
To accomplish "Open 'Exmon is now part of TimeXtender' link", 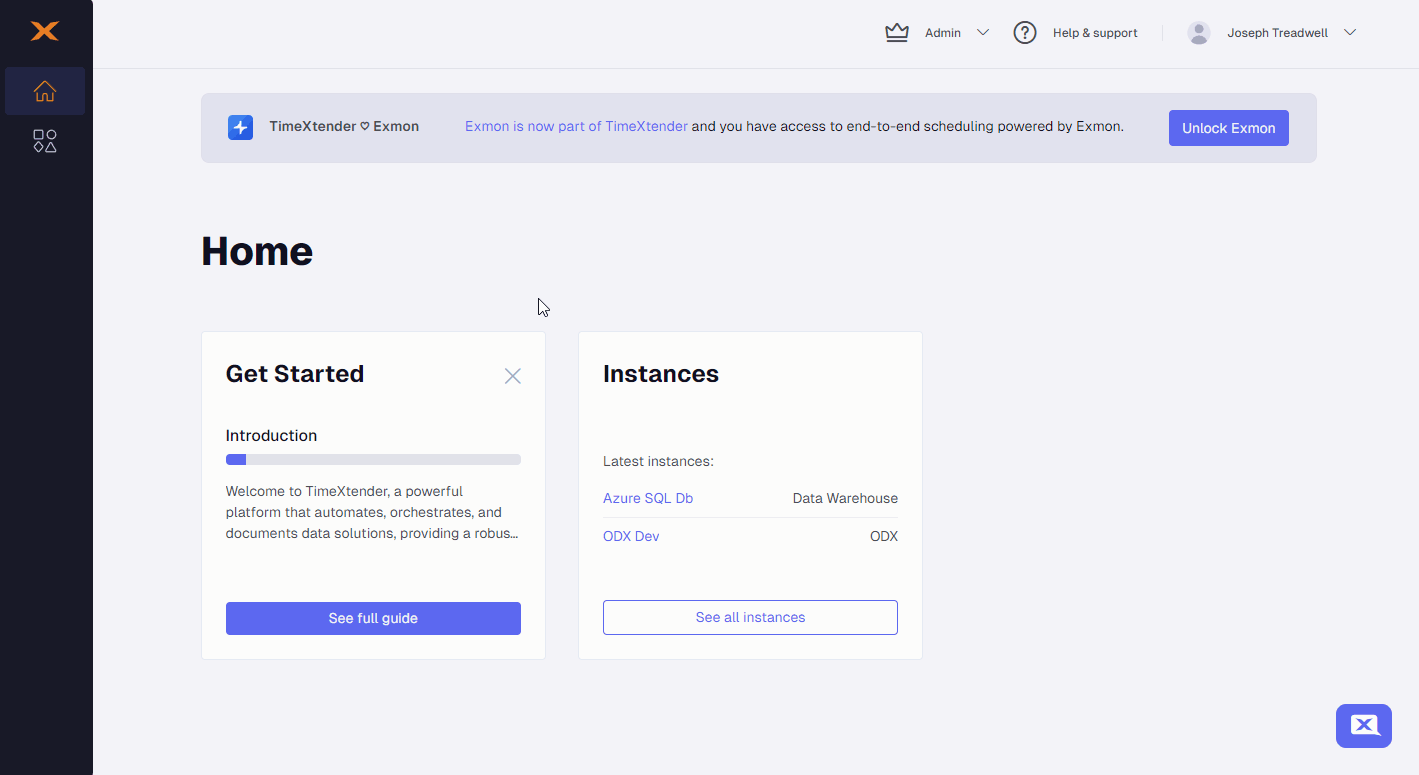I will 576,127.
